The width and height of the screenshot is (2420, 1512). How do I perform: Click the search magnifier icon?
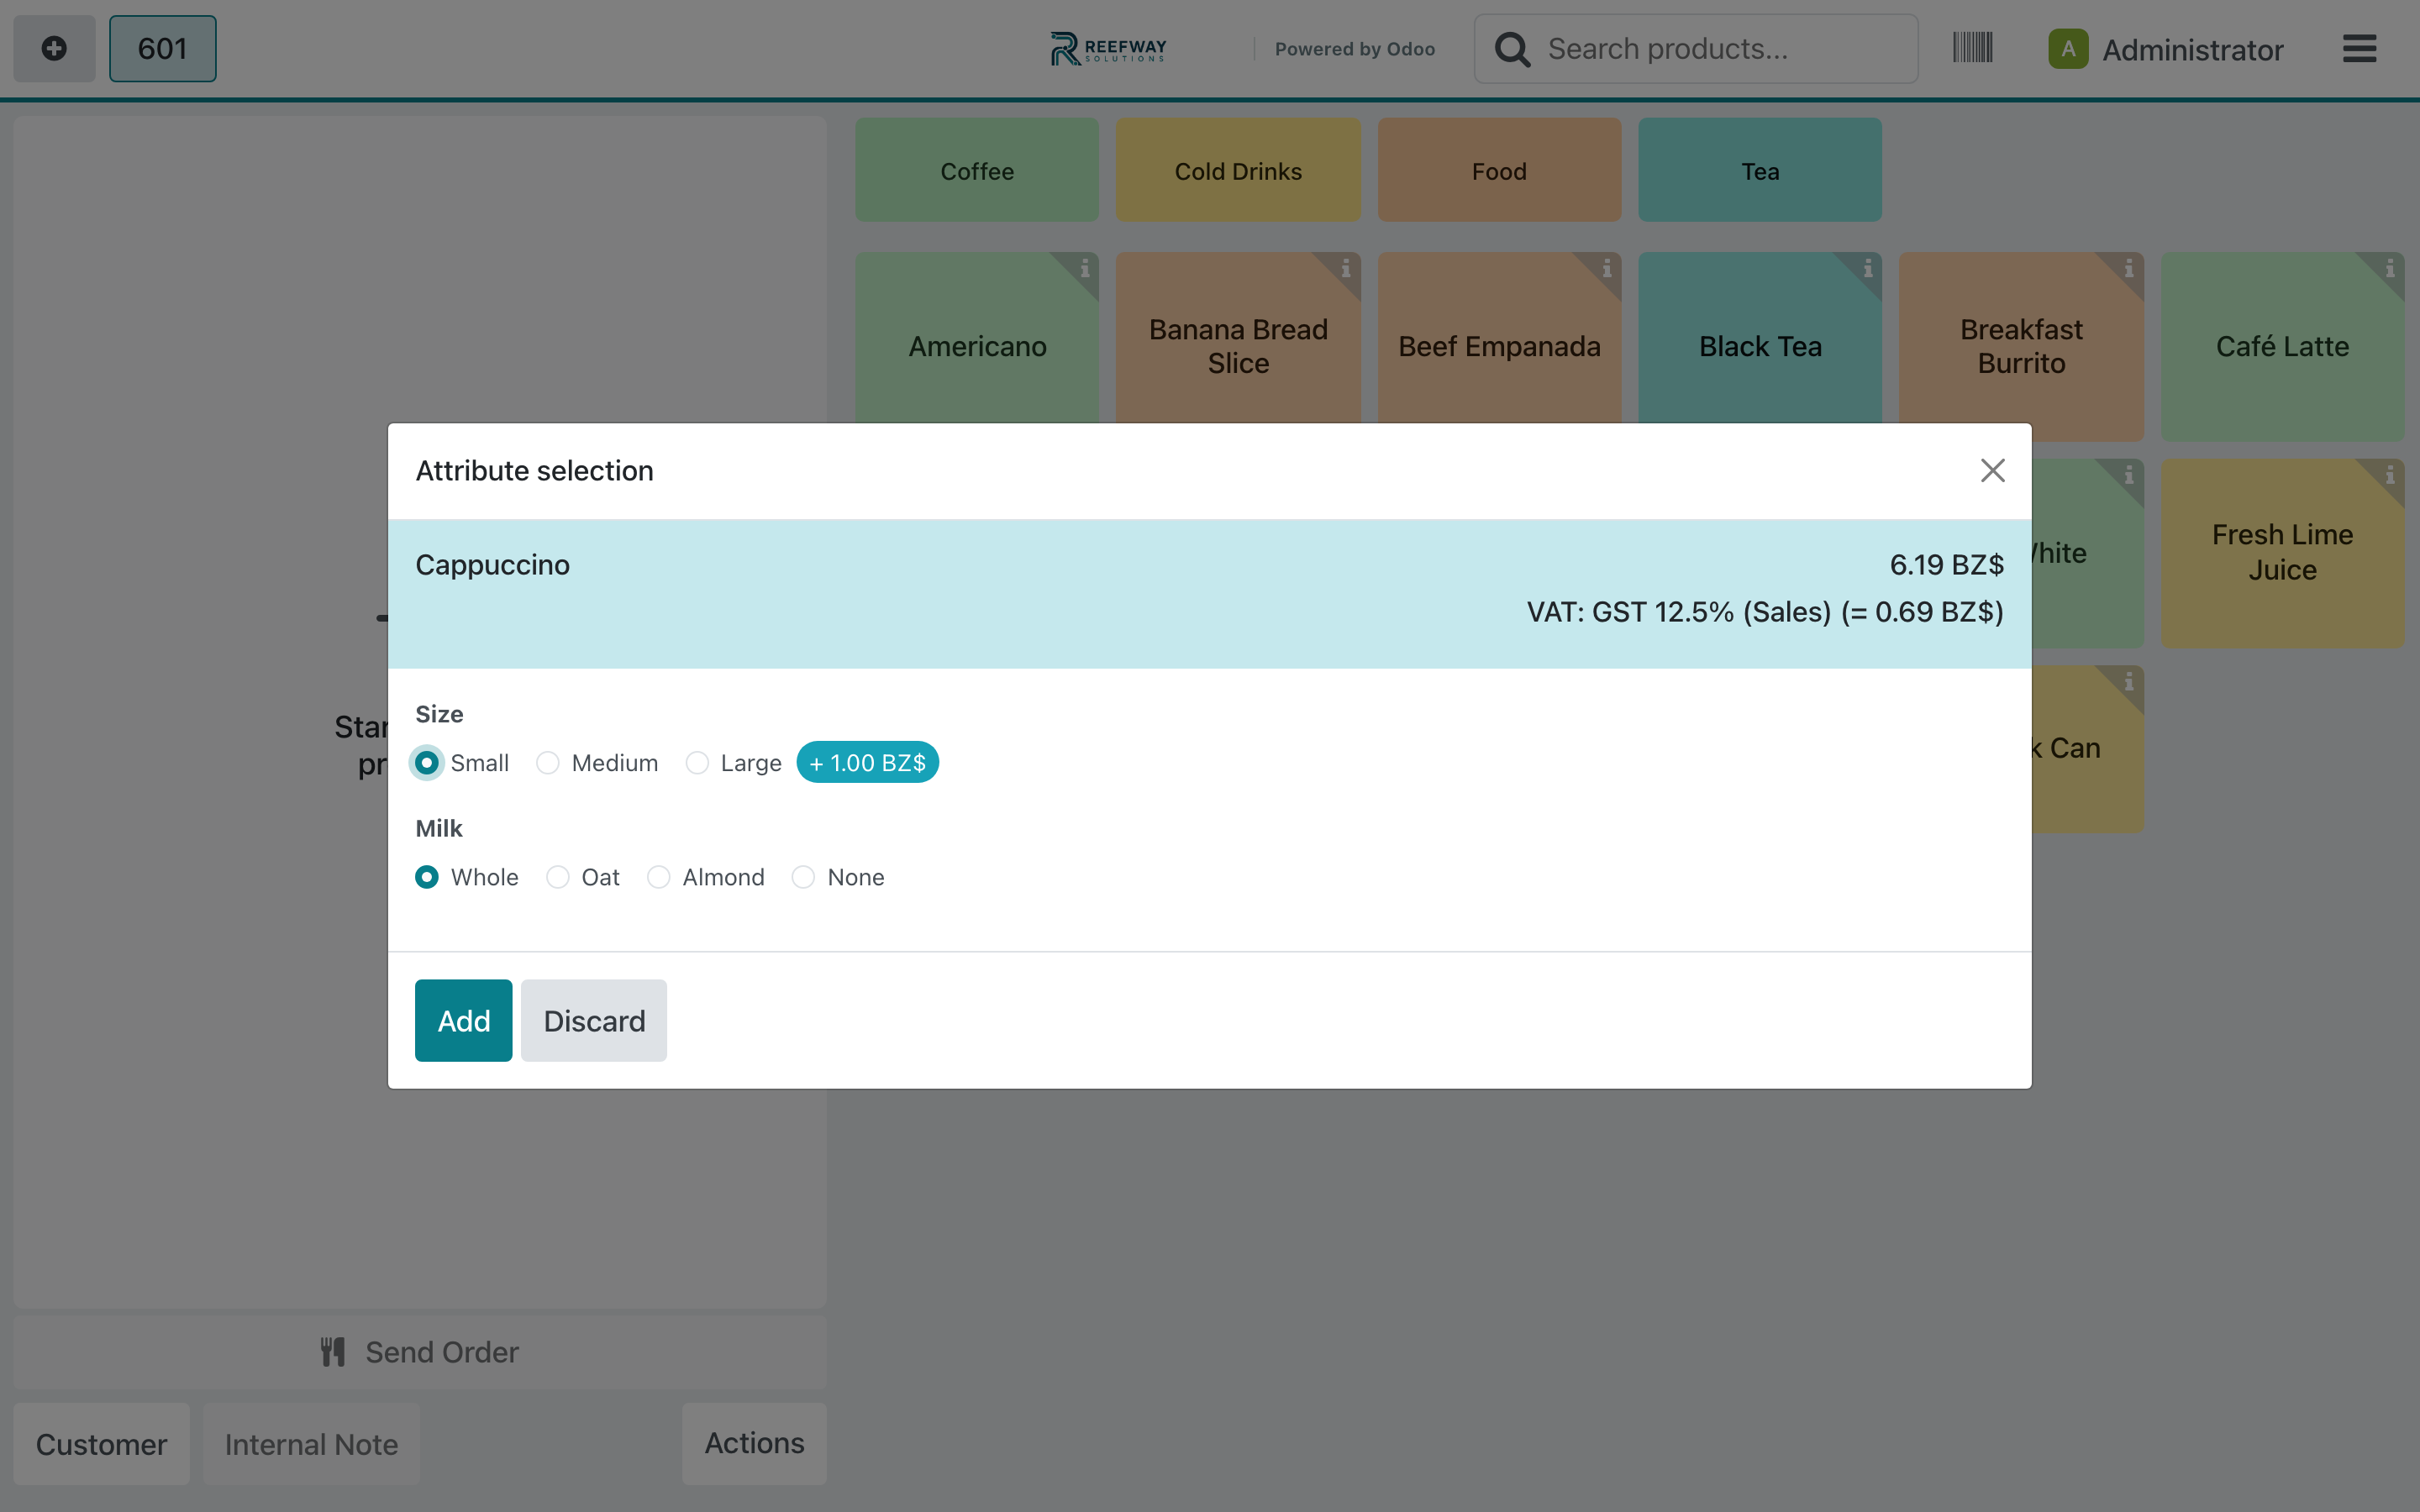point(1512,49)
